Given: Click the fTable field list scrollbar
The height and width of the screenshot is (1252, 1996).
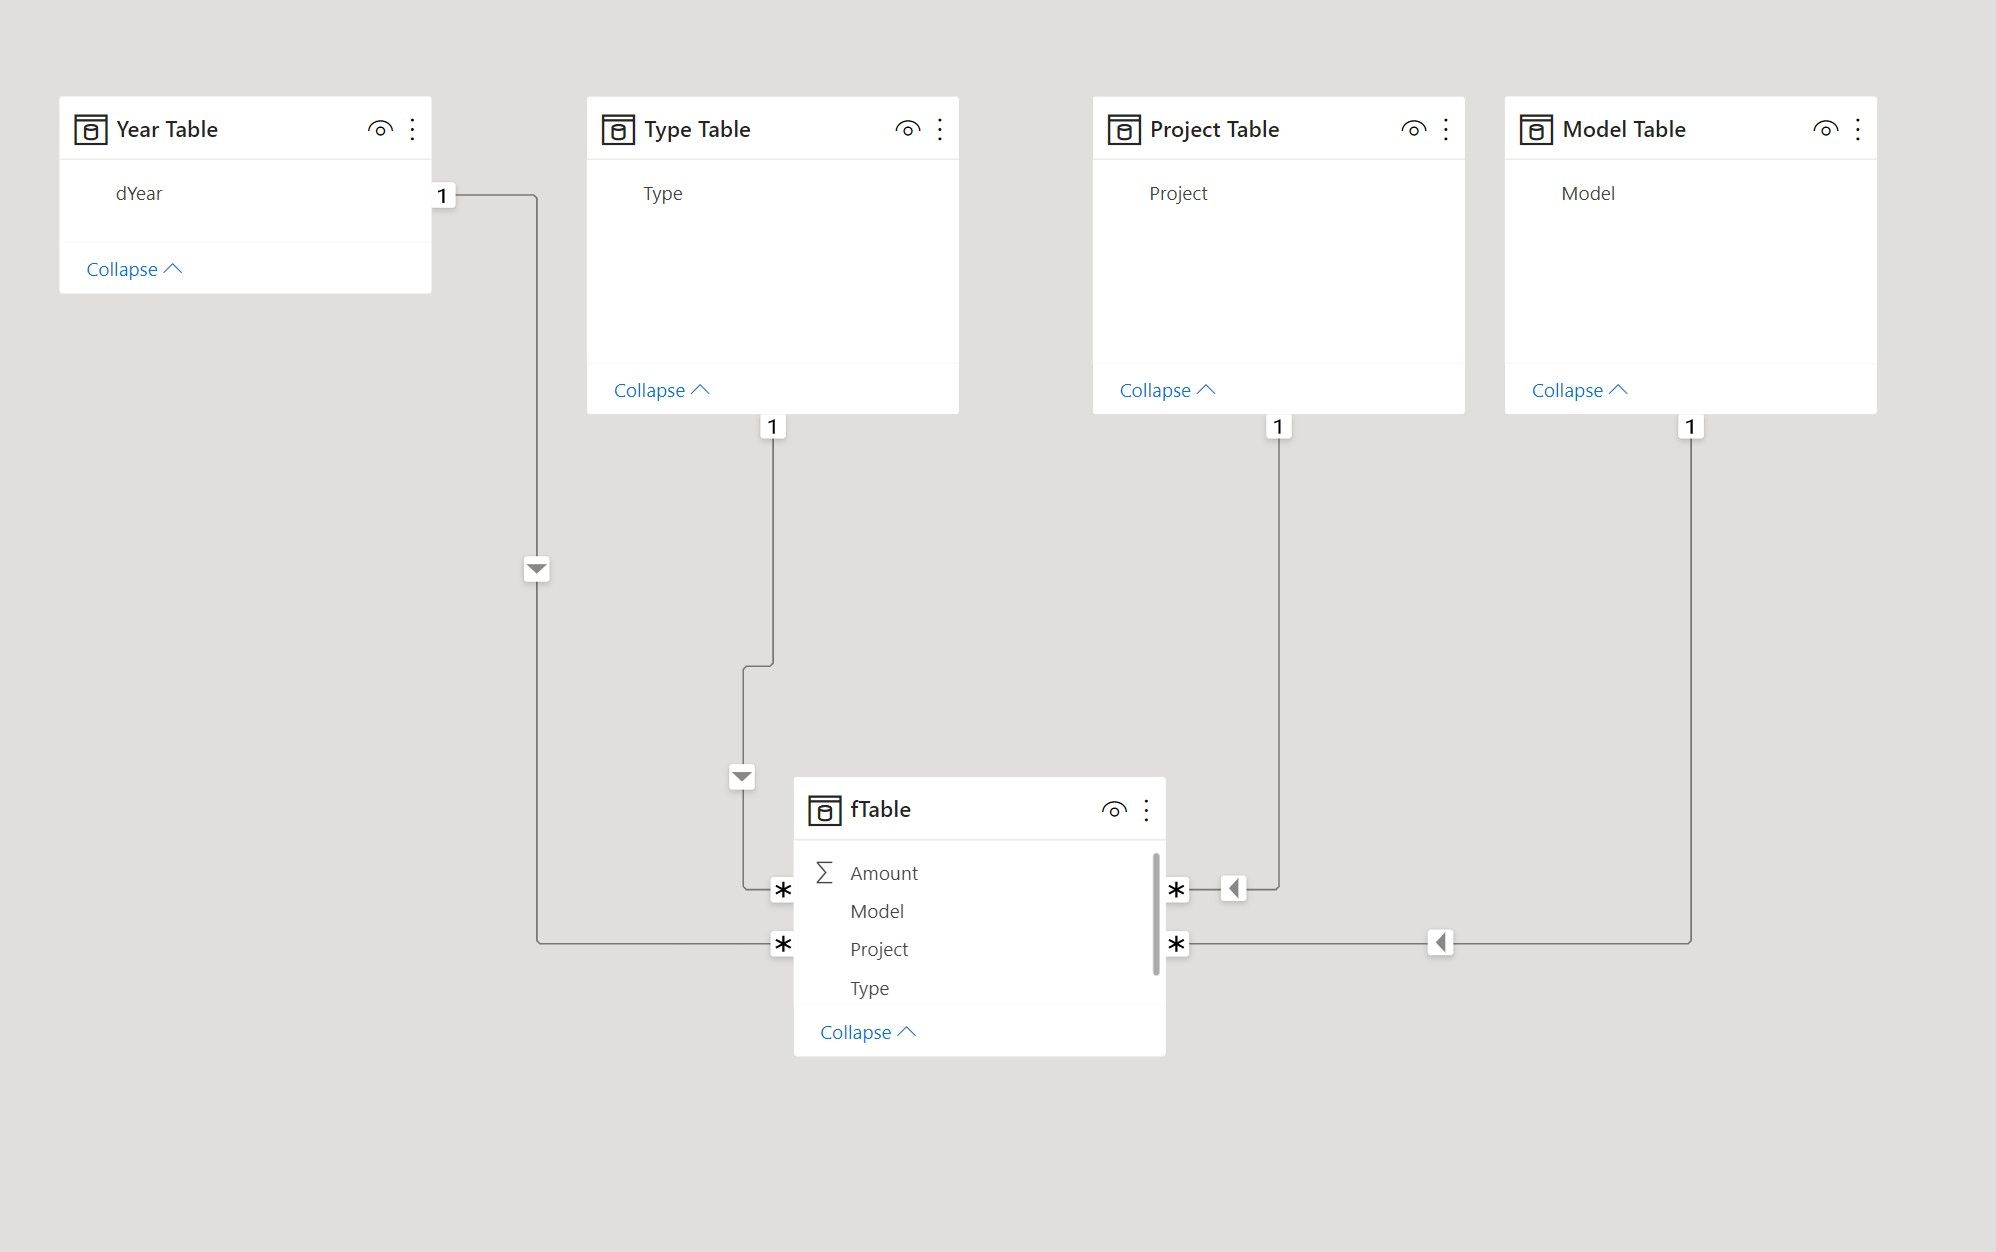Looking at the screenshot, I should pyautogui.click(x=1156, y=914).
